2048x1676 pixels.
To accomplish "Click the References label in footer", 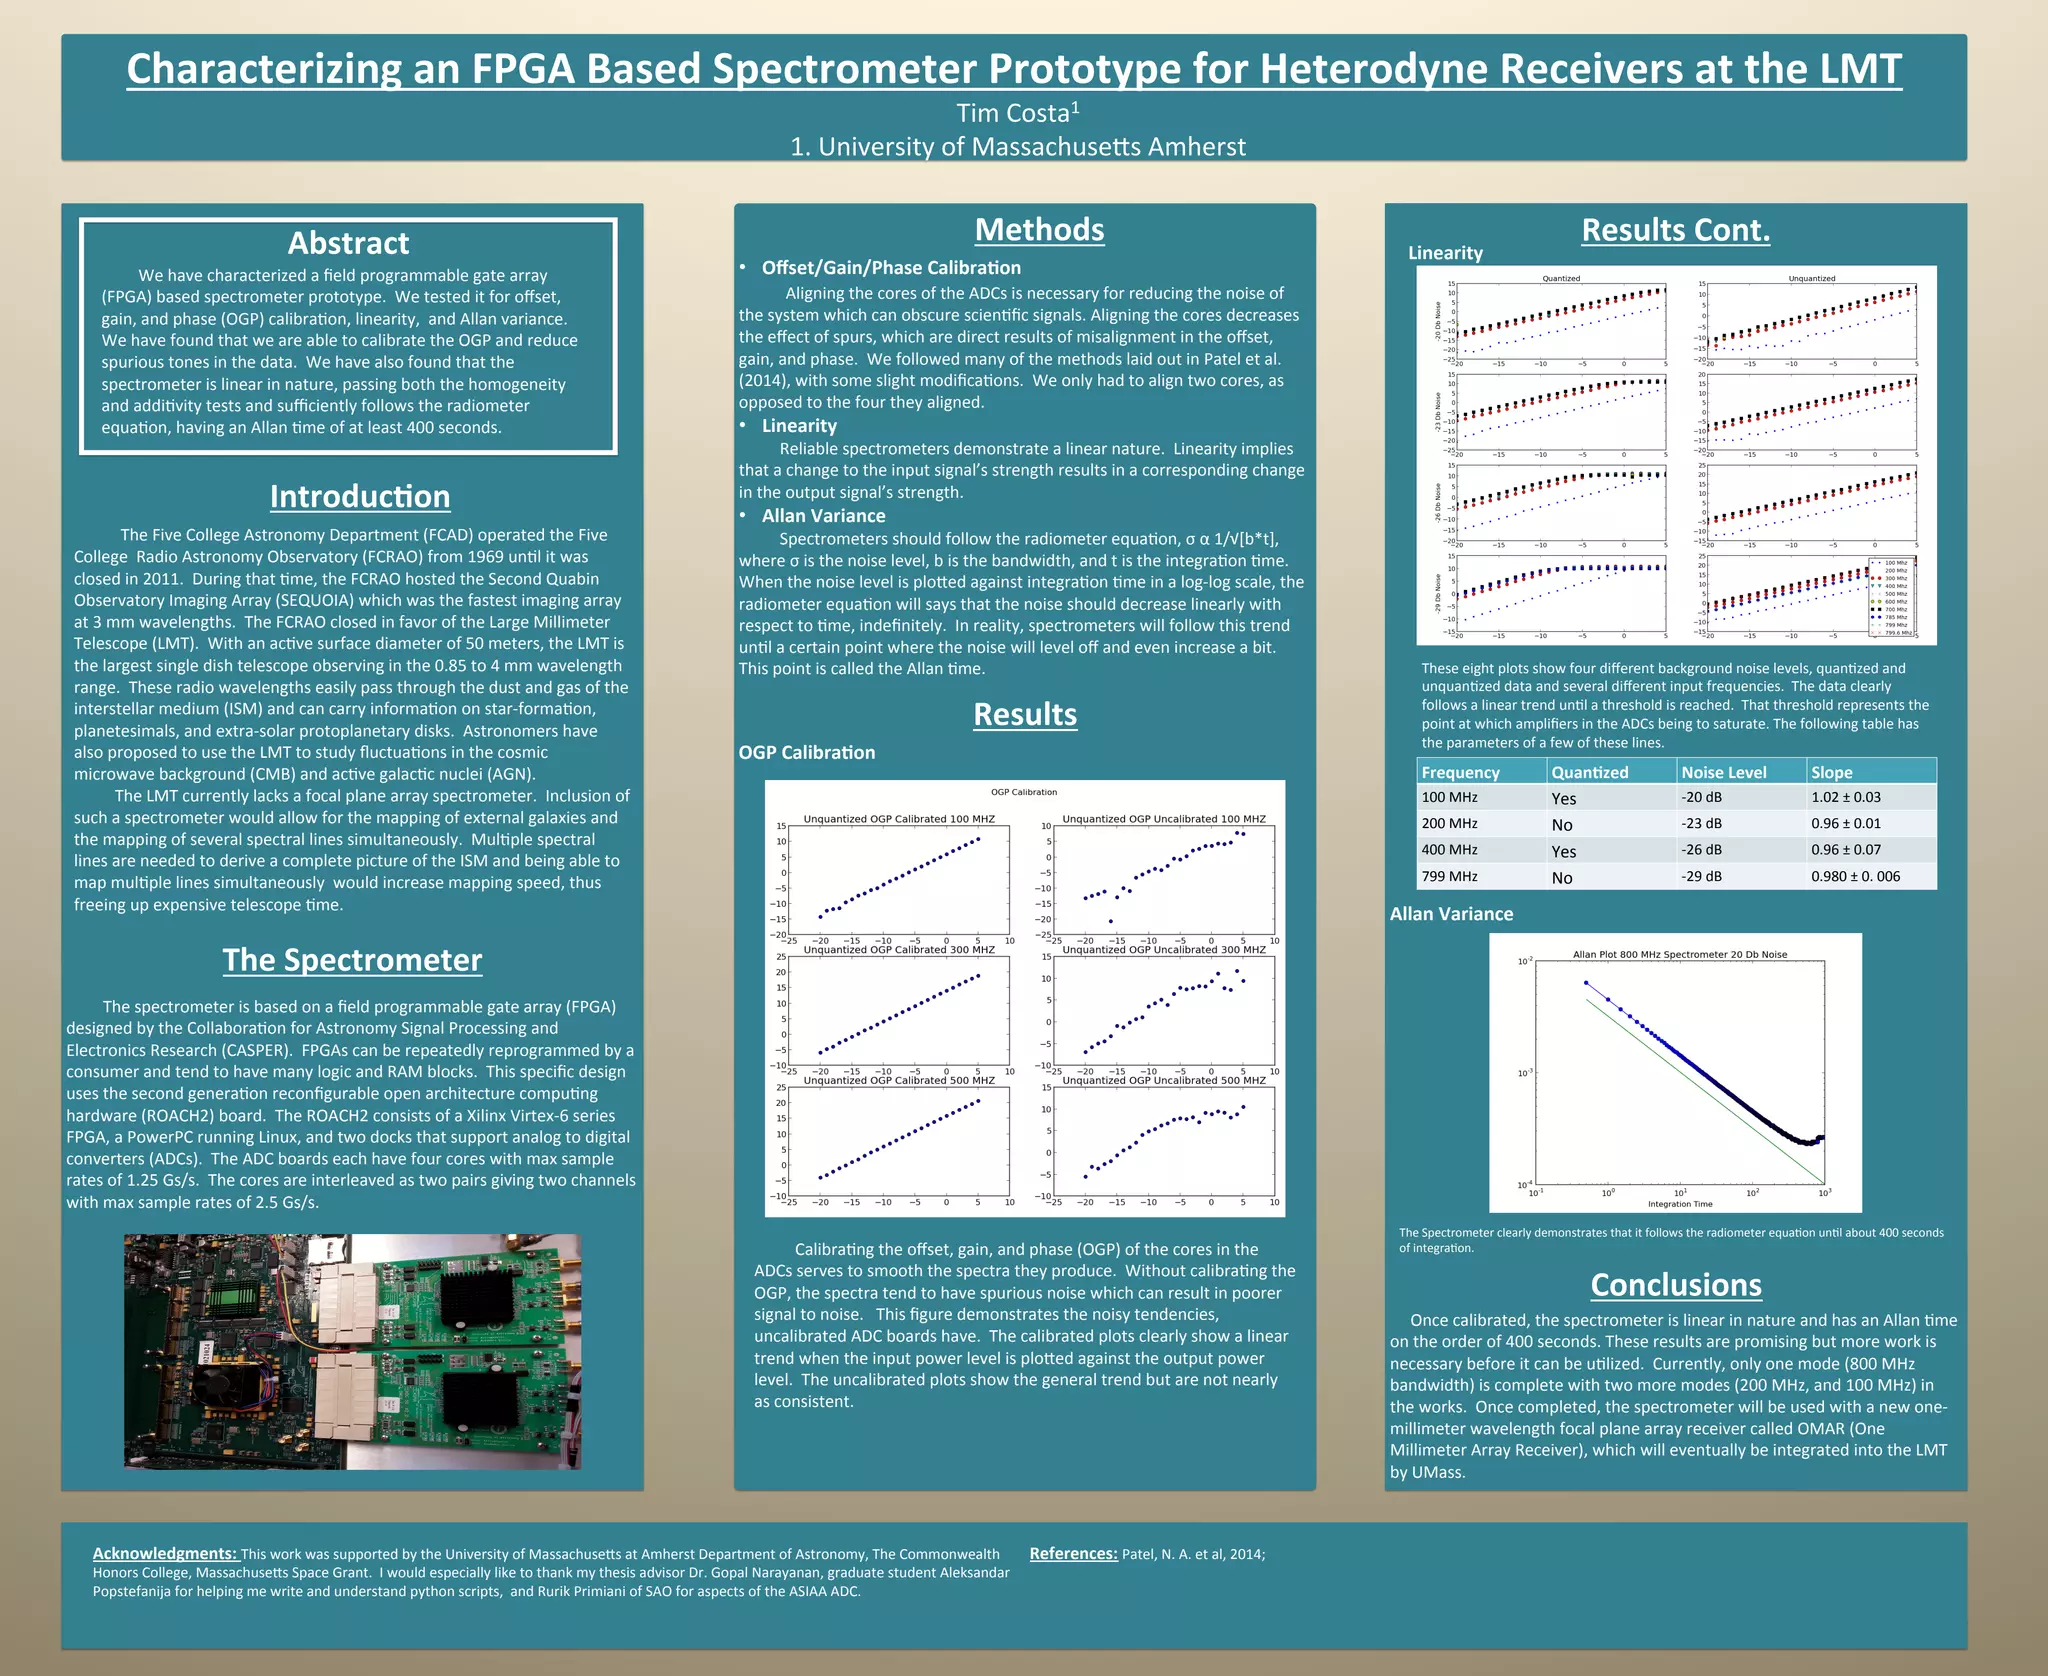I will 1073,1553.
